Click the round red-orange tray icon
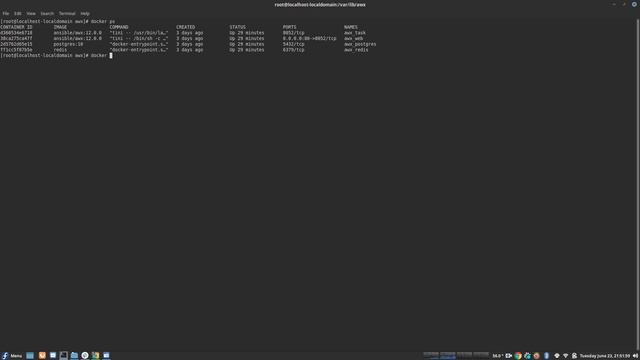Image resolution: width=640 pixels, height=360 pixels. [537, 356]
